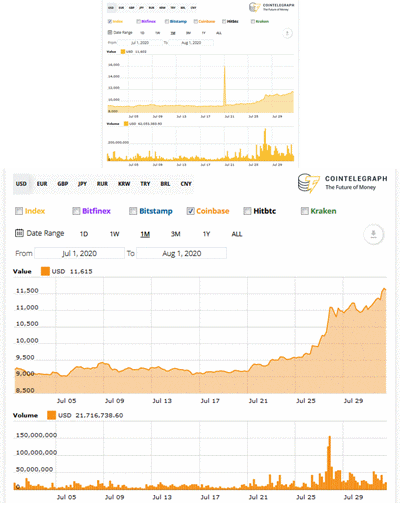Image resolution: width=400 pixels, height=505 pixels.
Task: Click the '50,000,000' volume axis label
Action: [35, 469]
